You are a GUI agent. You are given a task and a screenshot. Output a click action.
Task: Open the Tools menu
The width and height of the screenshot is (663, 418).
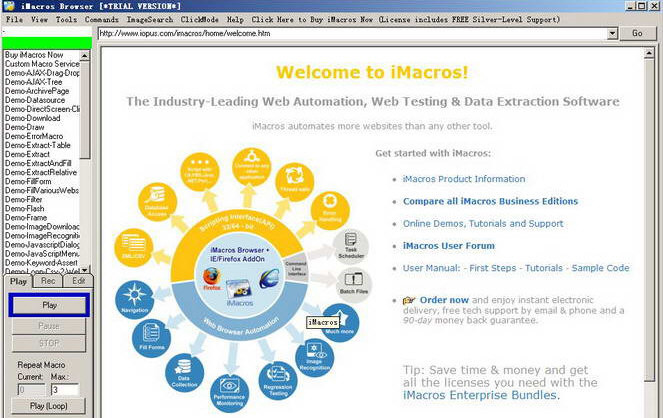click(x=66, y=19)
